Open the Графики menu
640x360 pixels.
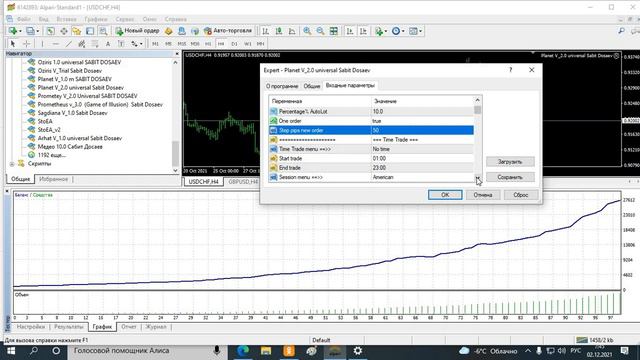(96, 19)
